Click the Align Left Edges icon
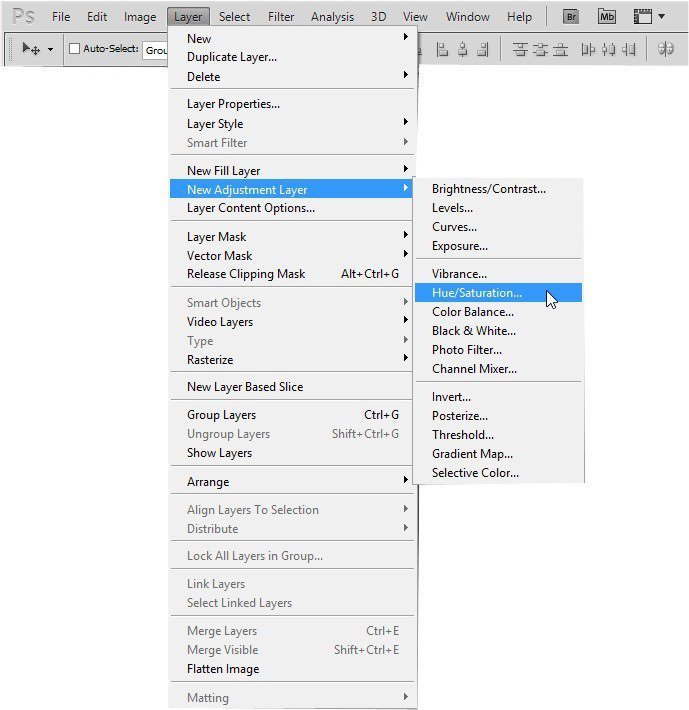The image size is (689, 710). (x=442, y=49)
